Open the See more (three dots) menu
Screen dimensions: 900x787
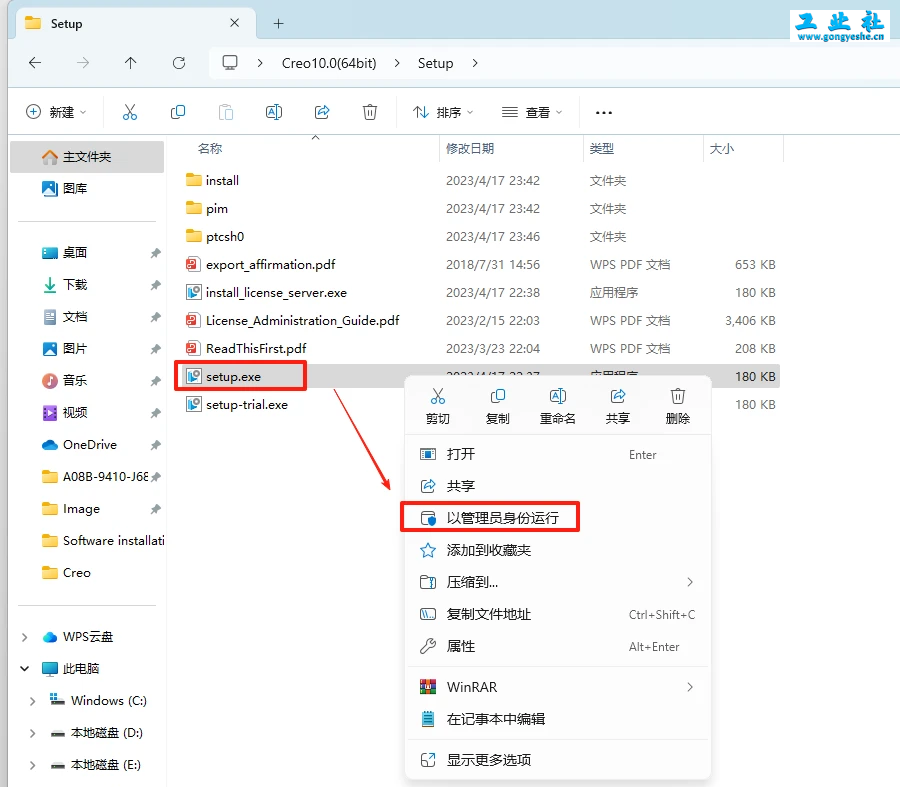pyautogui.click(x=604, y=113)
